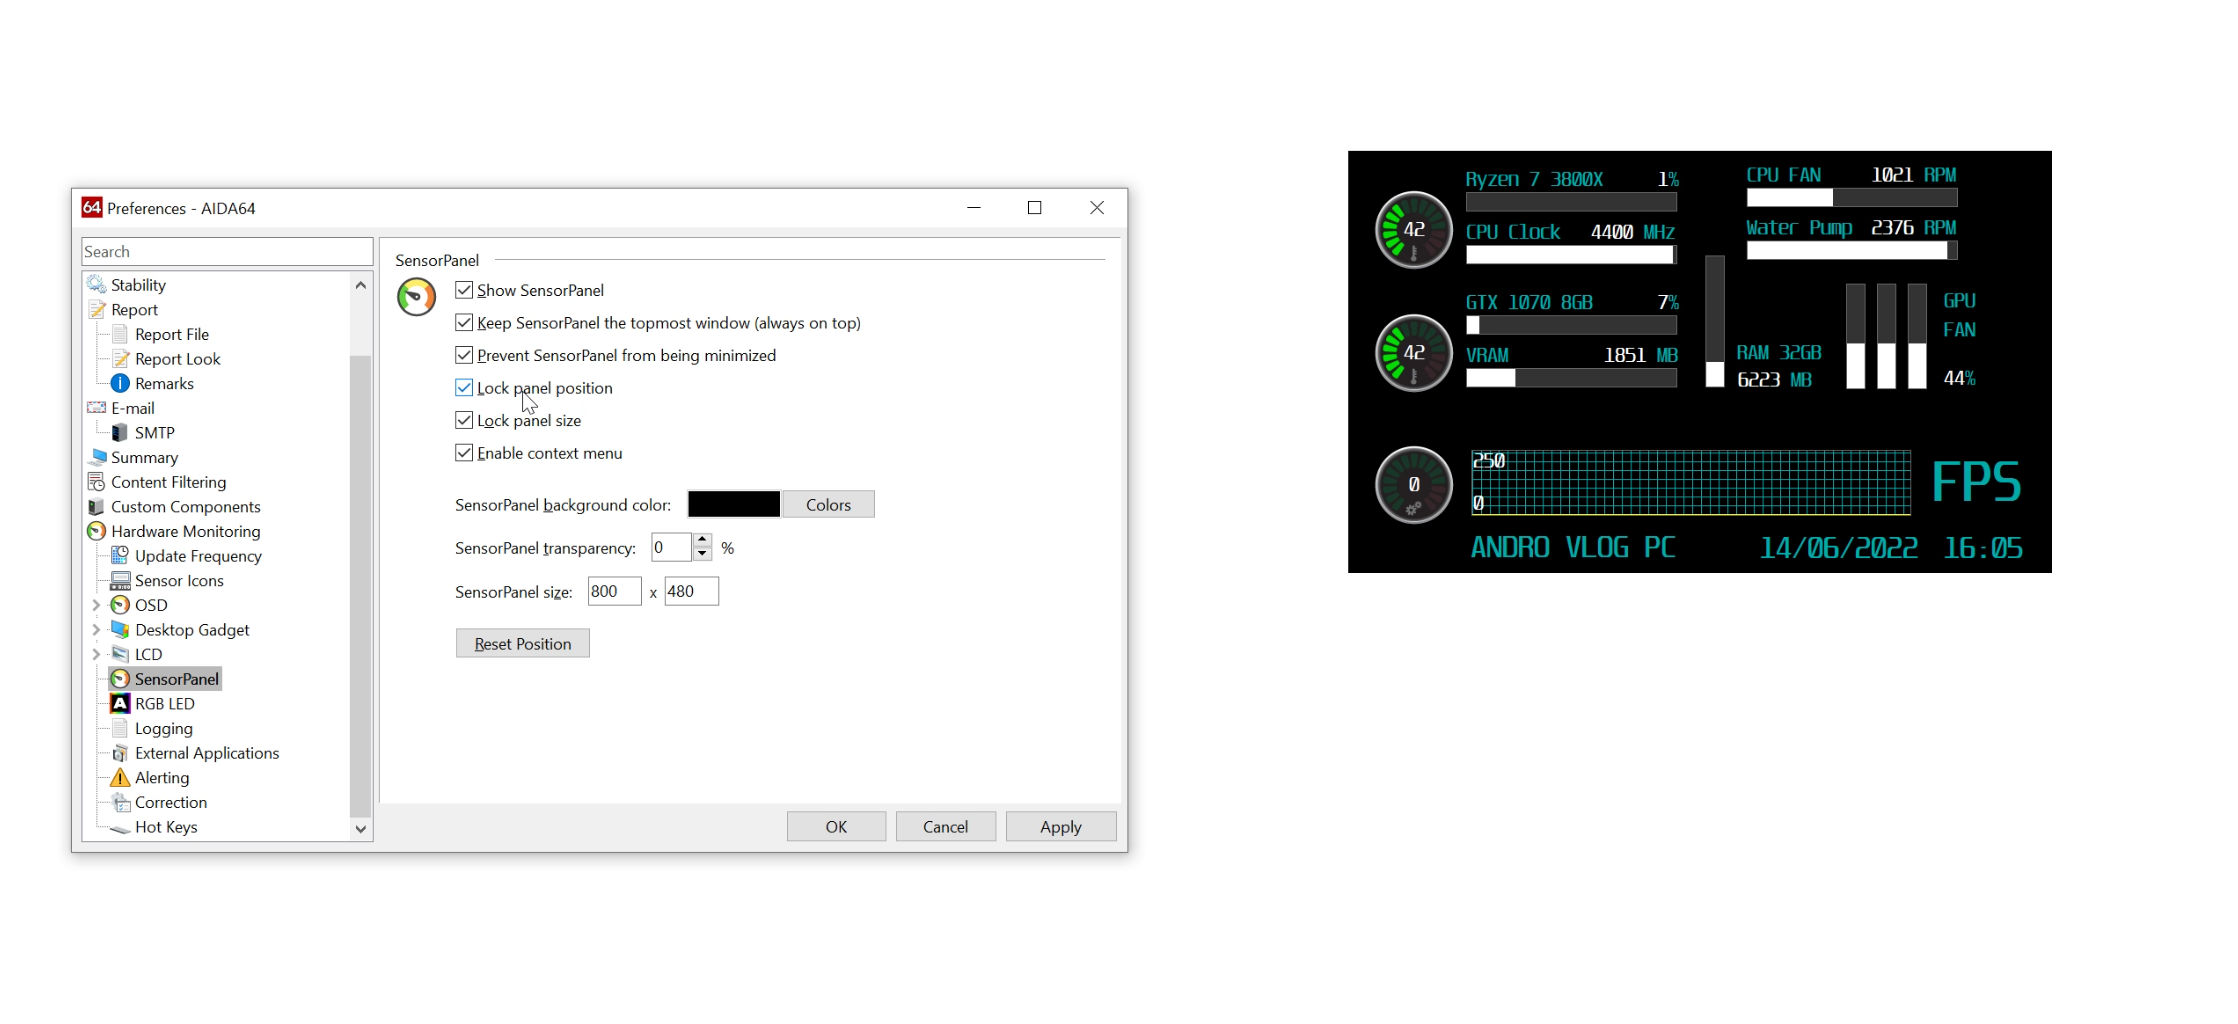The image size is (2238, 1024).
Task: Uncheck Show SensorPanel
Action: 464,290
